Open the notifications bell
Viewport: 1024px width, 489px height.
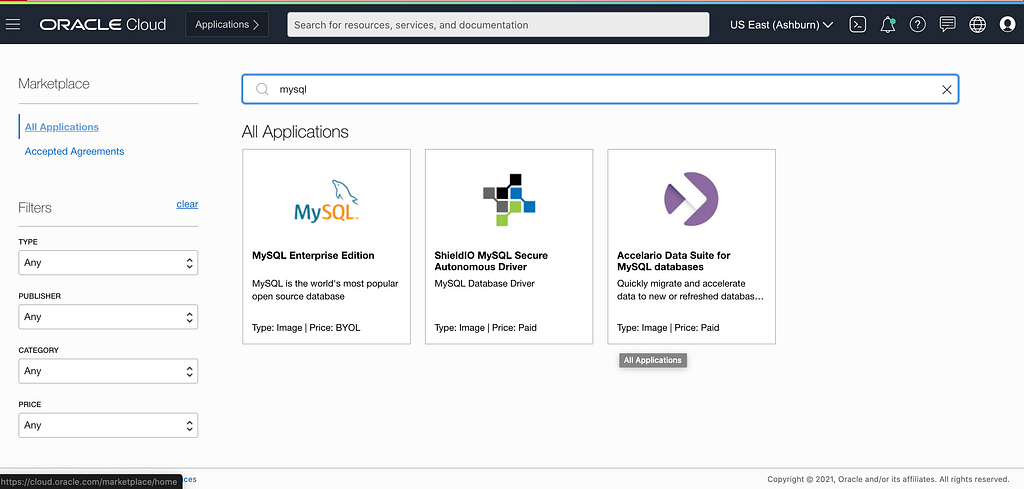pos(888,25)
